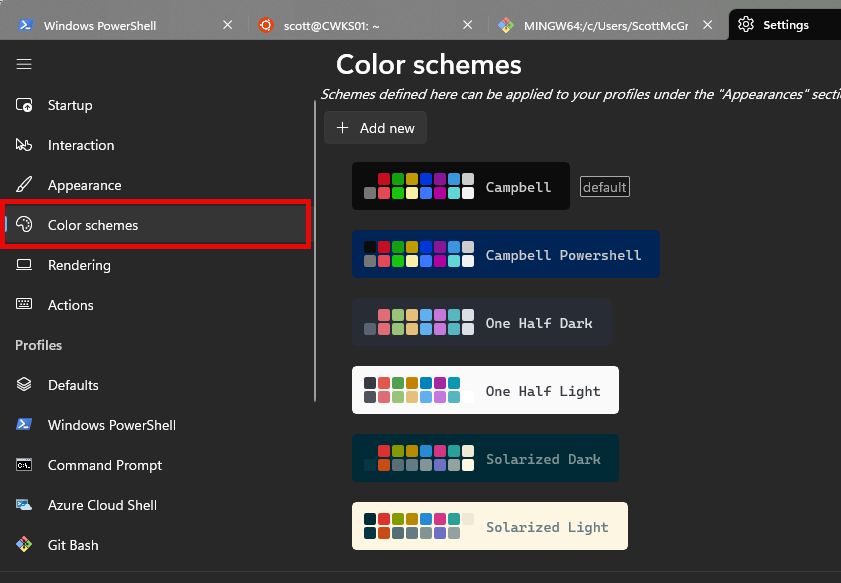The image size is (841, 583).
Task: Click the Git Bash profile icon
Action: [24, 544]
